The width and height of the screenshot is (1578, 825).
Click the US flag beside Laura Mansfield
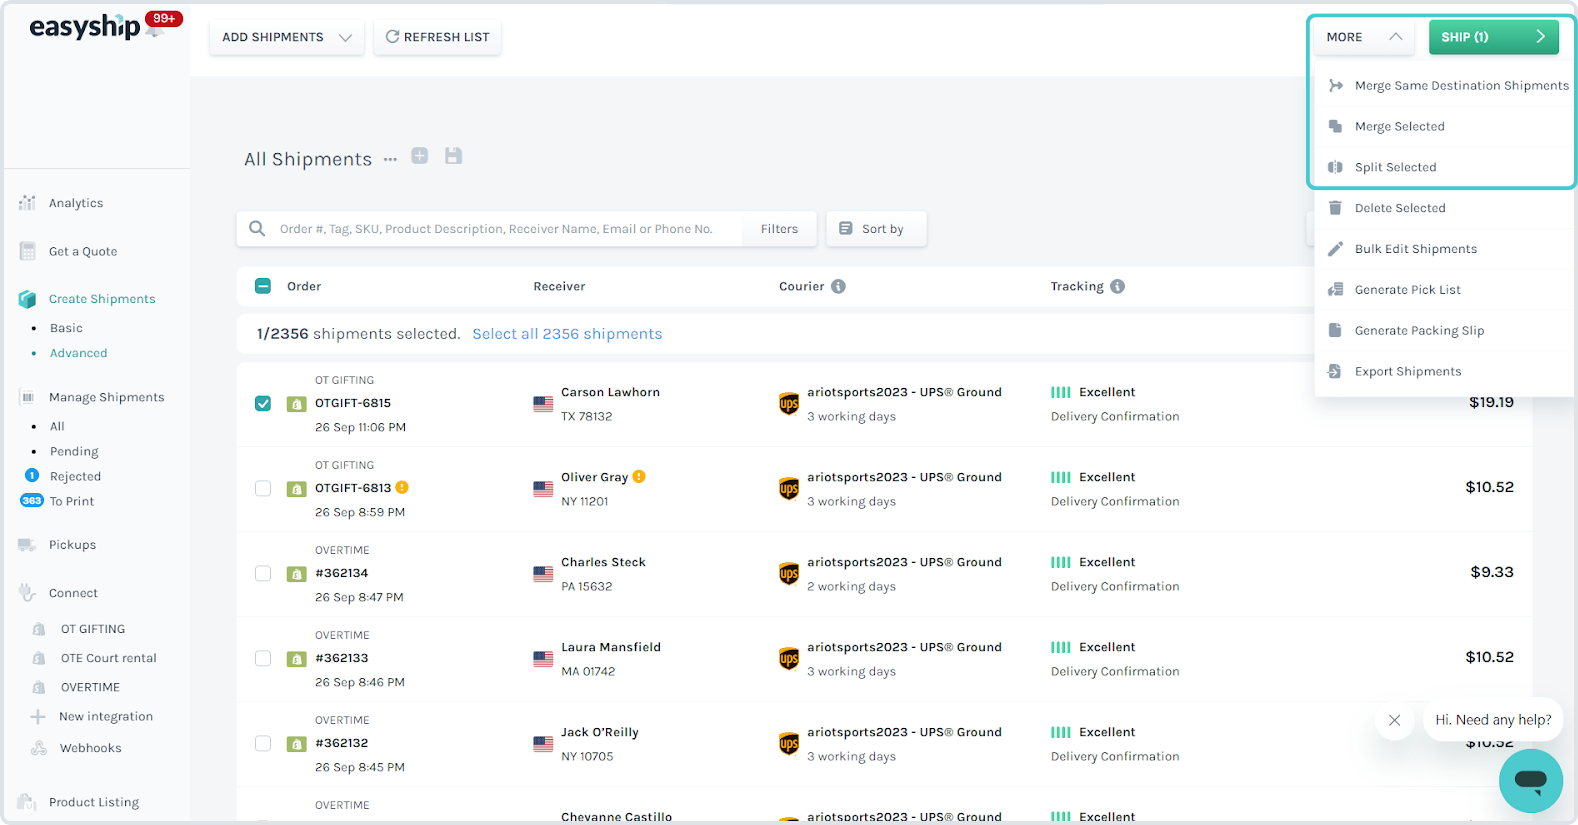[x=543, y=659]
